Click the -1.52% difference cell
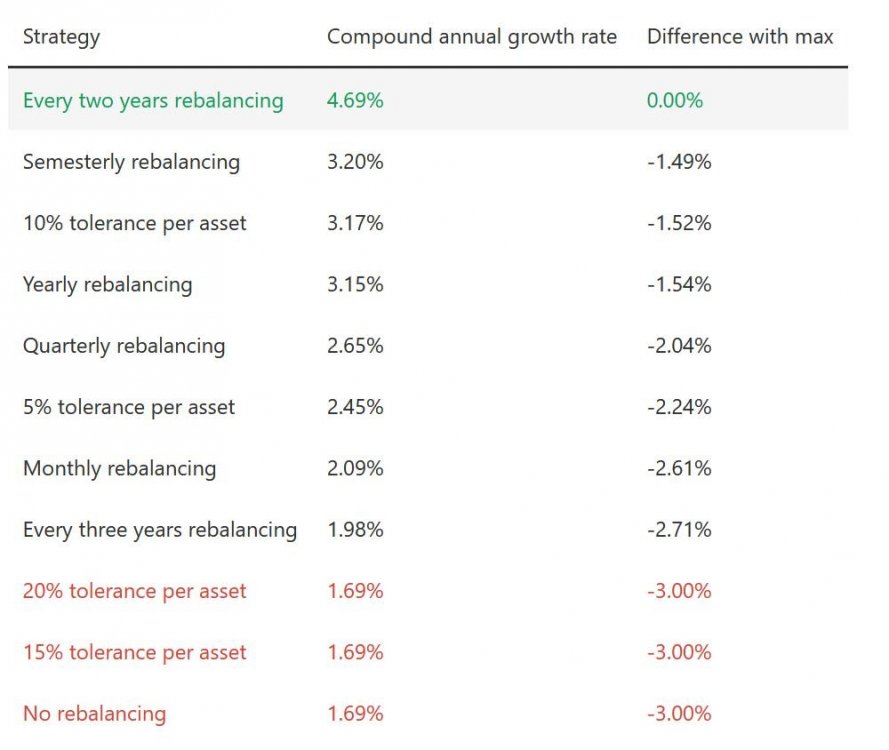 point(679,223)
